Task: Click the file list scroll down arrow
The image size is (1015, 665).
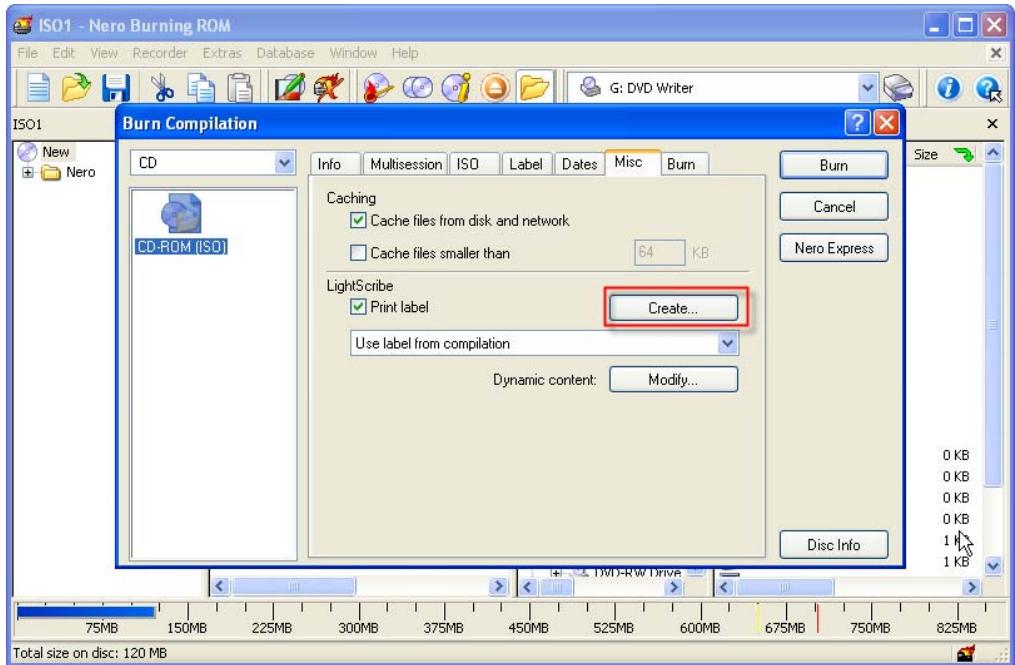Action: click(x=993, y=565)
